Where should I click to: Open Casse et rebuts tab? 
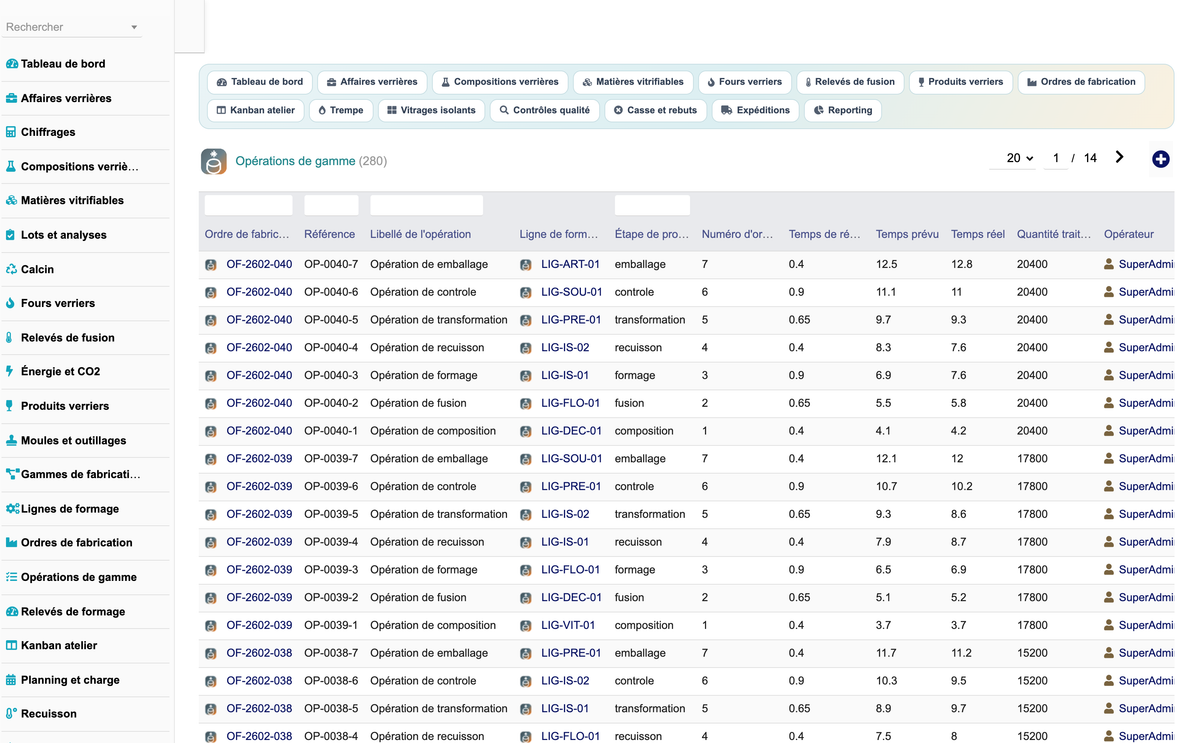655,110
